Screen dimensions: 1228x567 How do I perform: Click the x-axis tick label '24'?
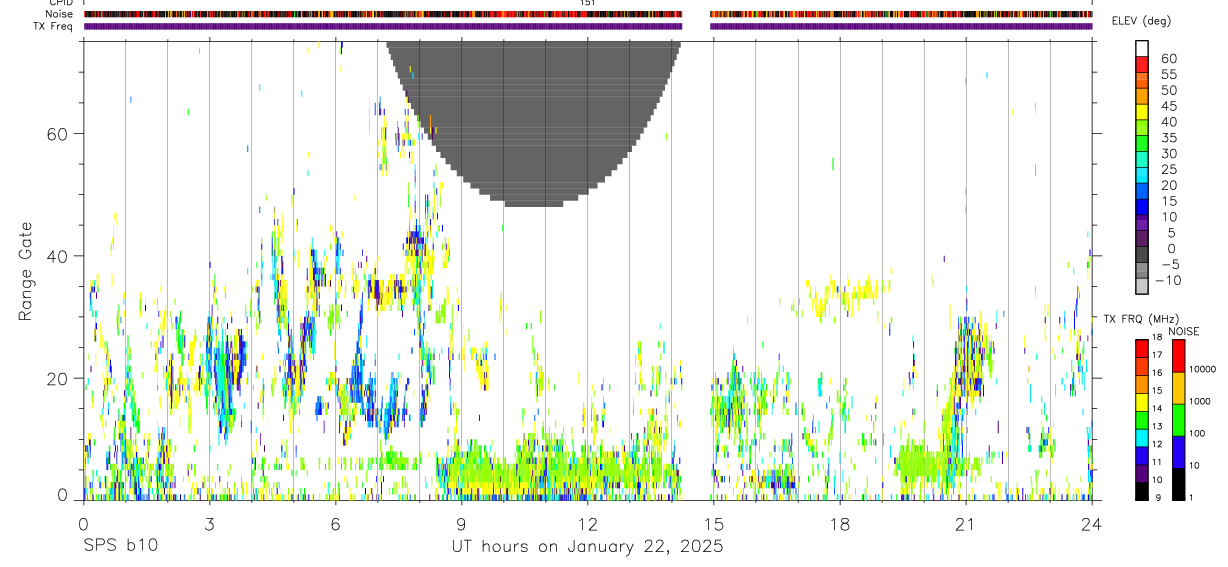[1092, 524]
